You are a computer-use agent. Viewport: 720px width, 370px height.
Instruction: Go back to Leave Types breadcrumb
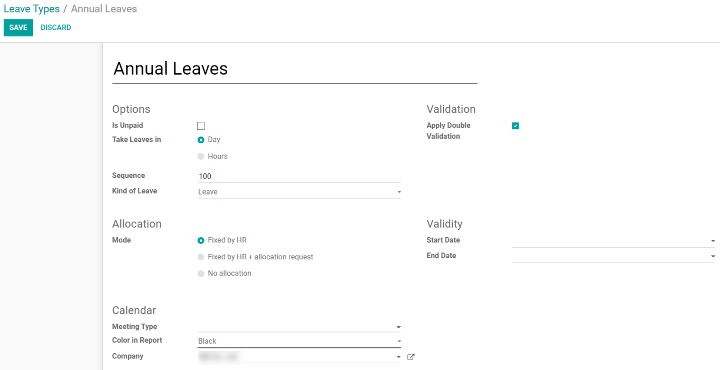(x=32, y=9)
